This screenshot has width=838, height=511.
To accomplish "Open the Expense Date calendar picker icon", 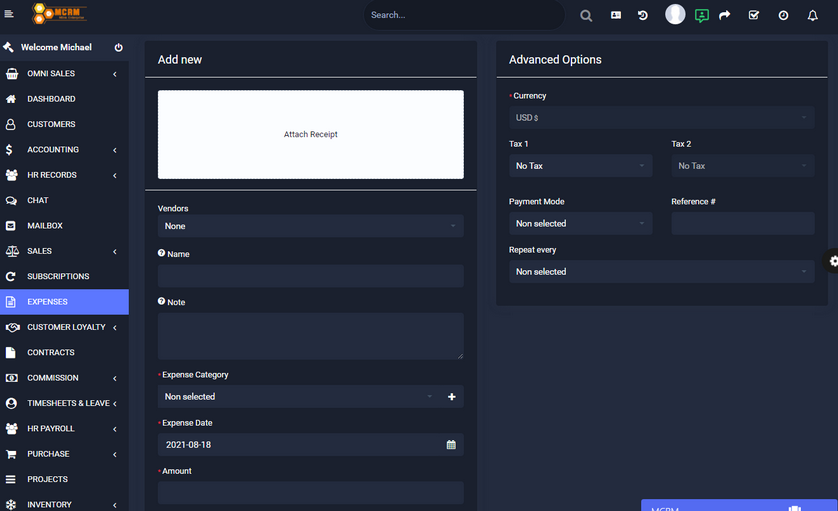I will pos(451,445).
